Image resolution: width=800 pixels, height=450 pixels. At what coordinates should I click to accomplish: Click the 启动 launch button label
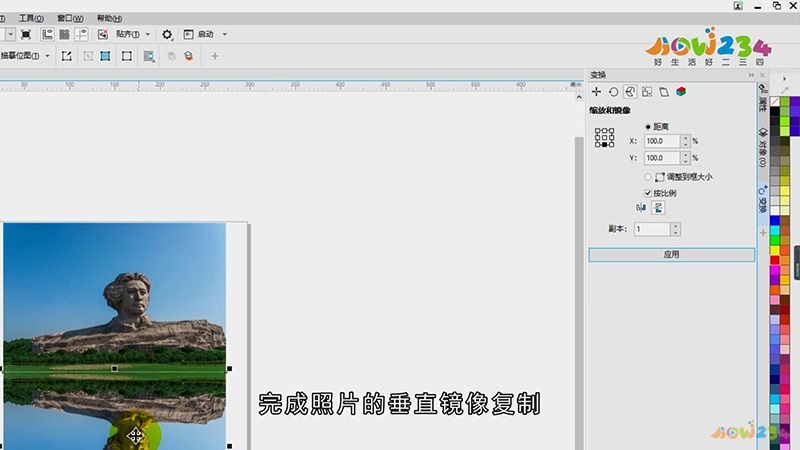206,34
